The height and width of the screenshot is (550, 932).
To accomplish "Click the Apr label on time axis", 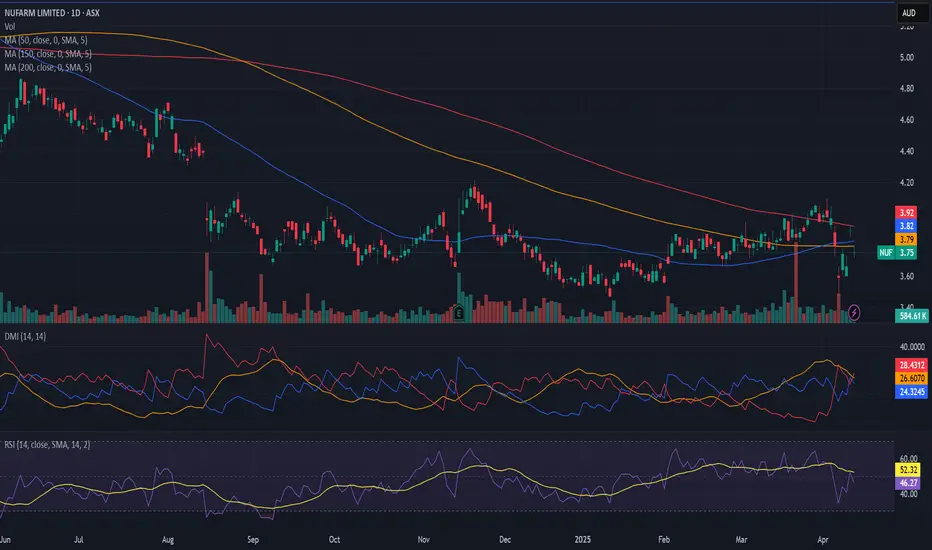I will [823, 540].
